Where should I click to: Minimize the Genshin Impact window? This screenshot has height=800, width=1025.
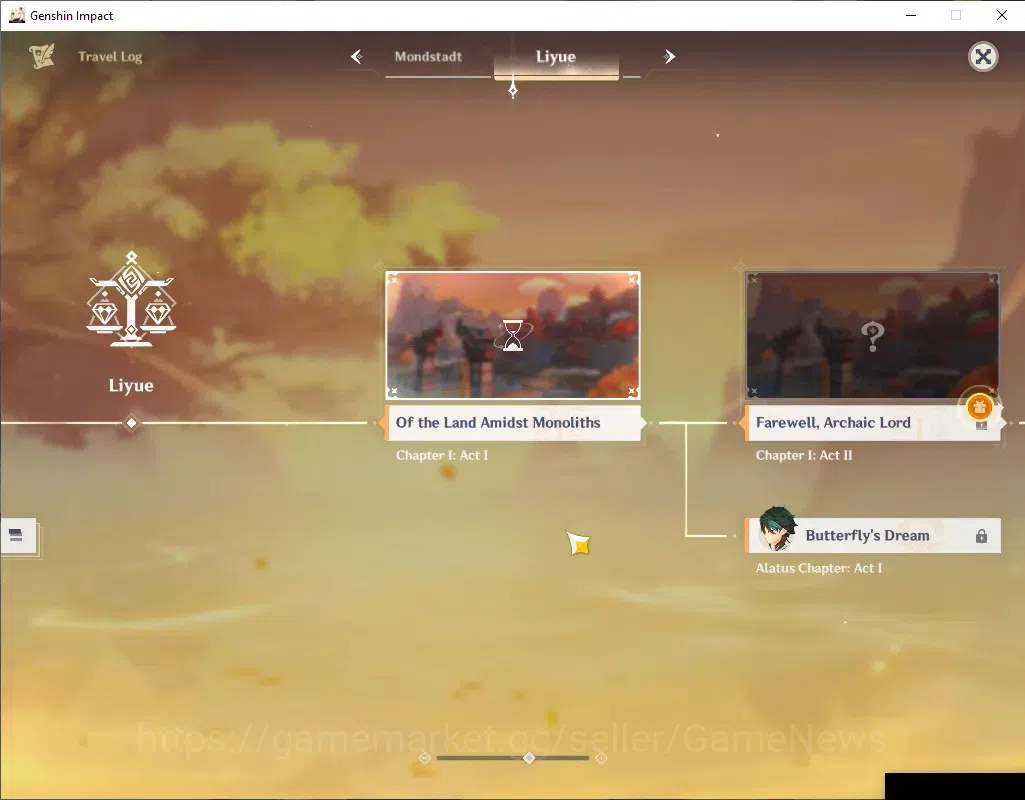tap(911, 15)
